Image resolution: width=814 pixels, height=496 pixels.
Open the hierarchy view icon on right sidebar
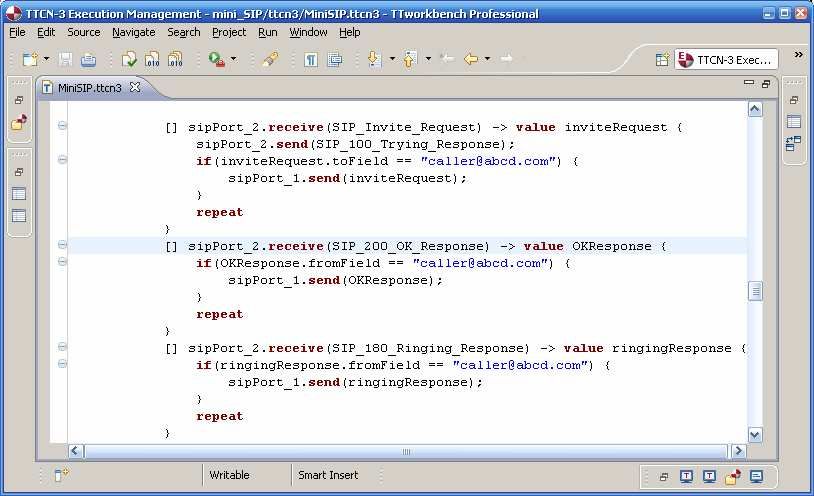[x=793, y=143]
